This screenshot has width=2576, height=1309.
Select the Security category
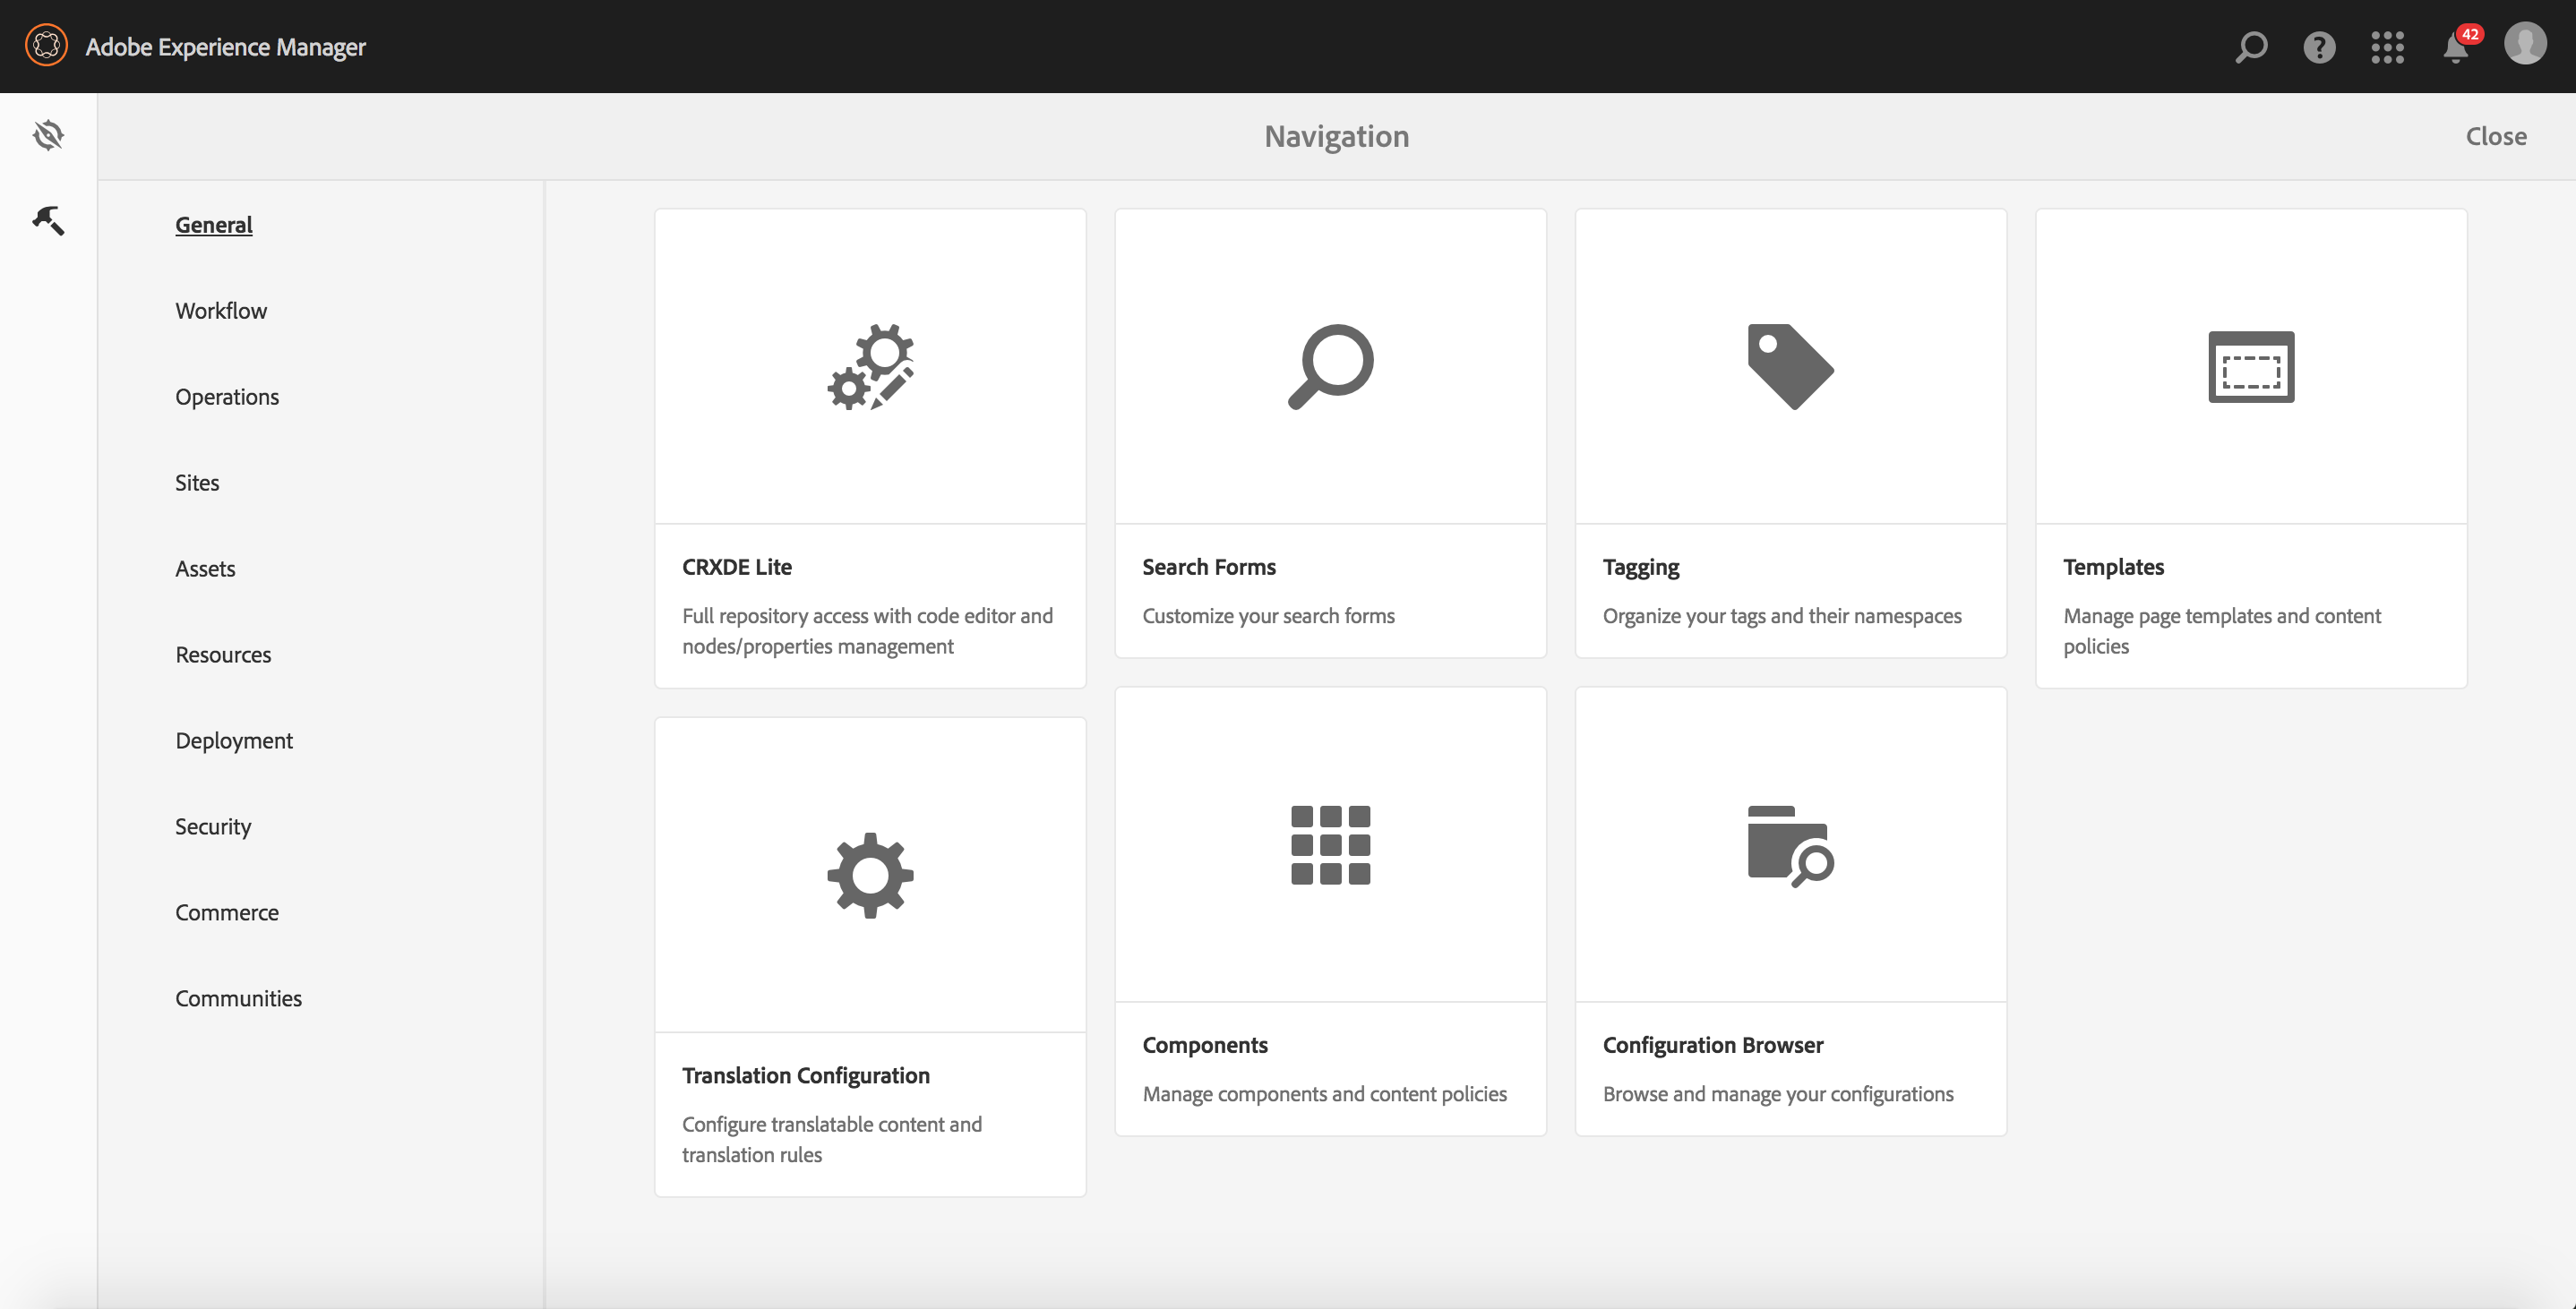pos(213,827)
